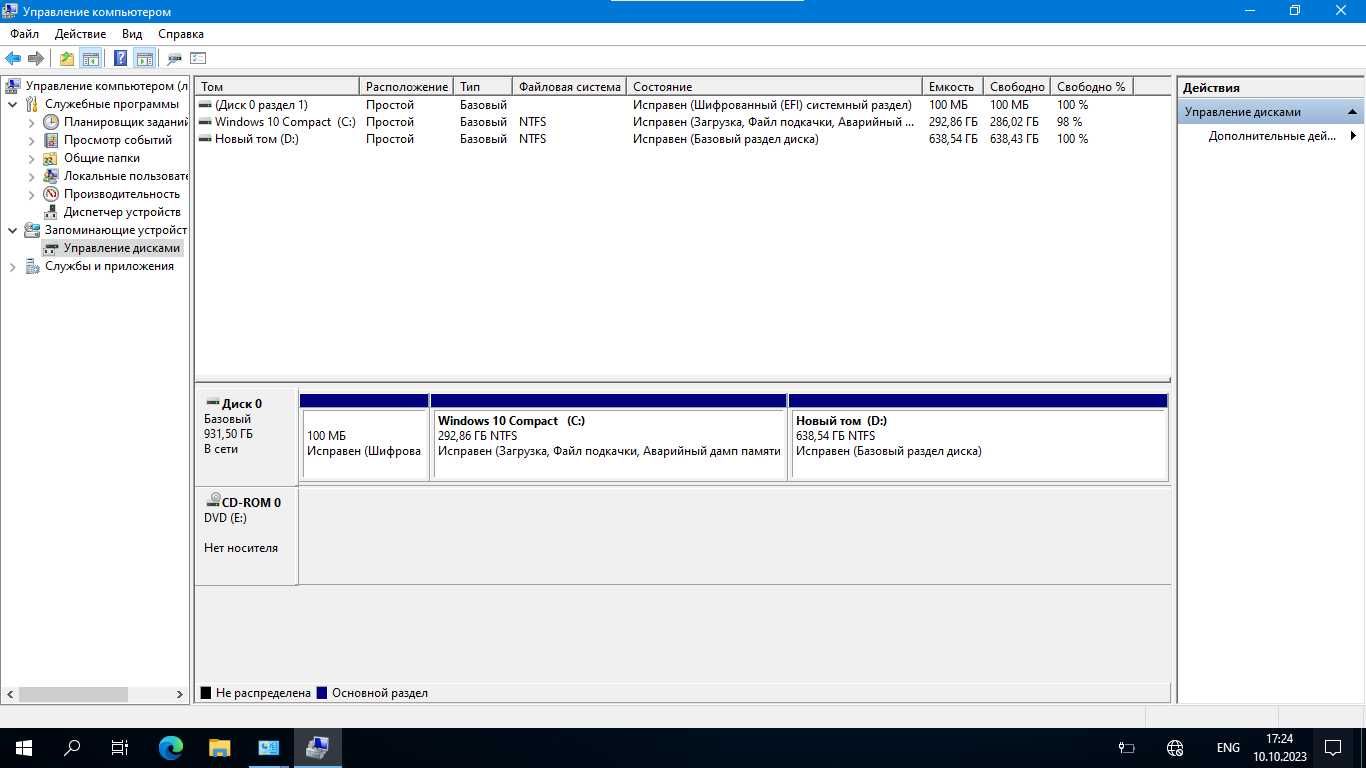The height and width of the screenshot is (768, 1366).
Task: Sort volumes by the Том column header
Action: (x=277, y=87)
